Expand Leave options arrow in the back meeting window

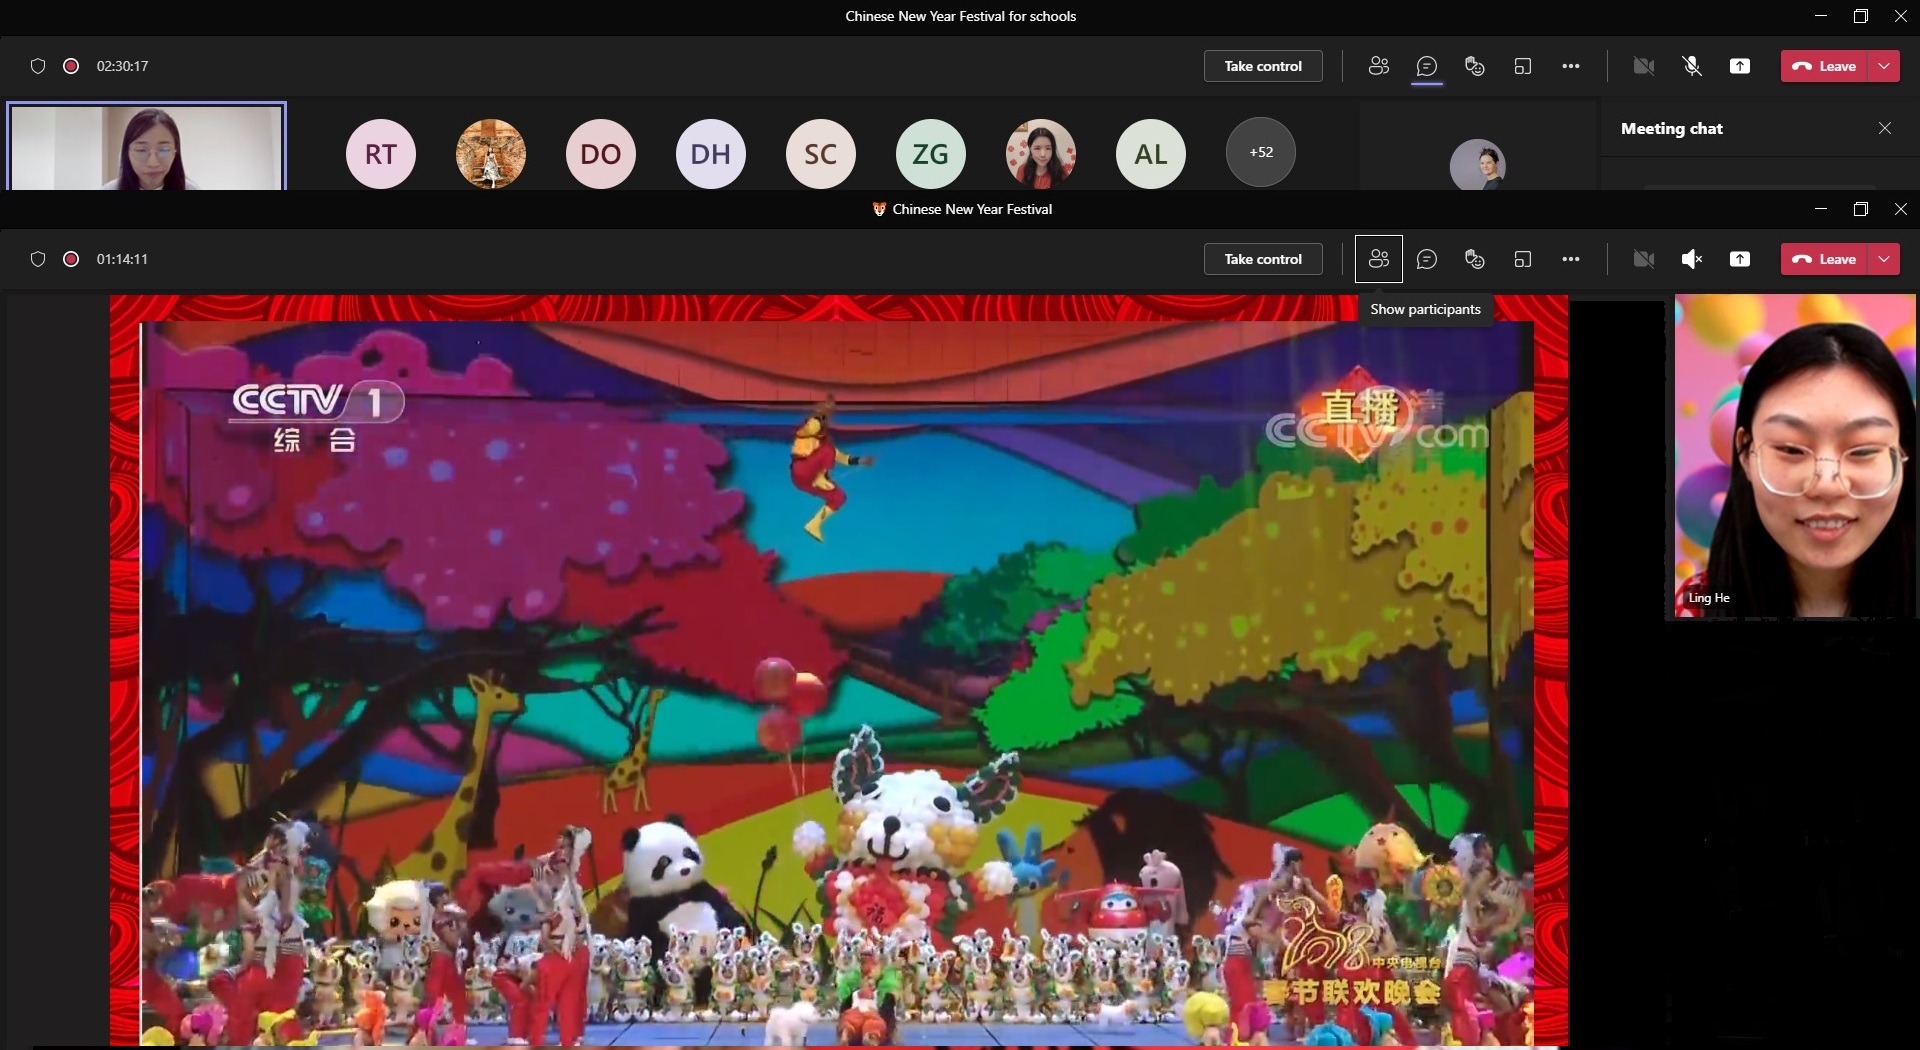coord(1884,66)
